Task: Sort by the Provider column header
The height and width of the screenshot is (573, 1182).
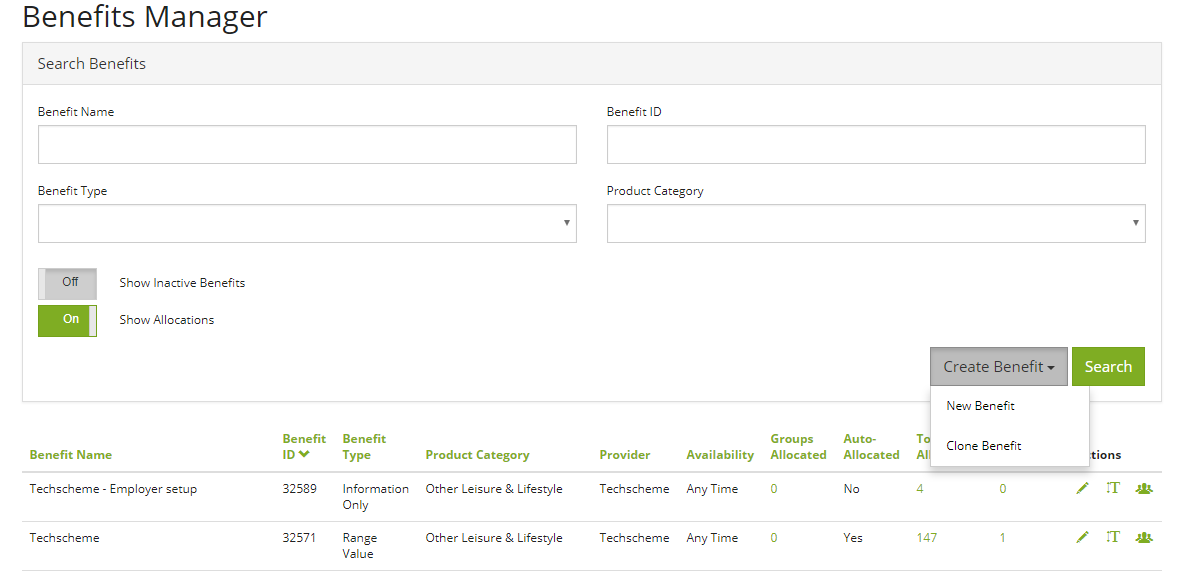Action: coord(625,455)
